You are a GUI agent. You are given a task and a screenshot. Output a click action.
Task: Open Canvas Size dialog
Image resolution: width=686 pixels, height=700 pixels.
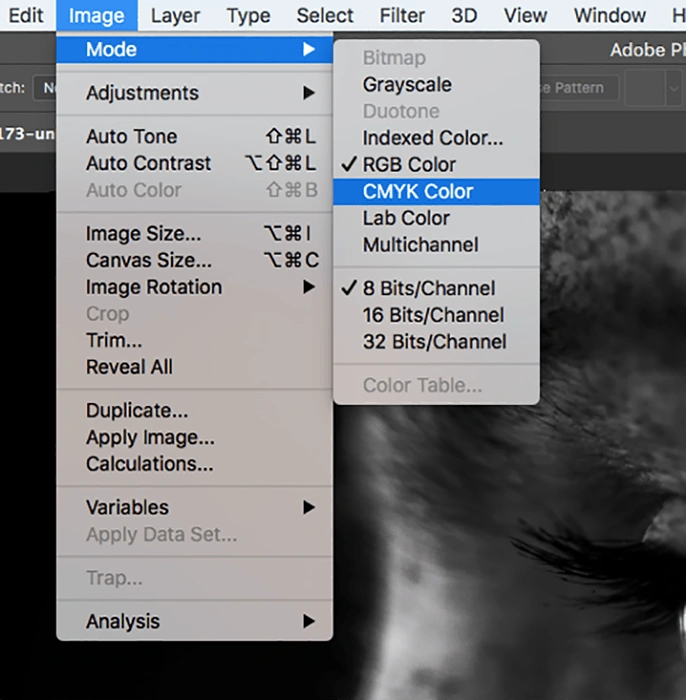tap(148, 261)
